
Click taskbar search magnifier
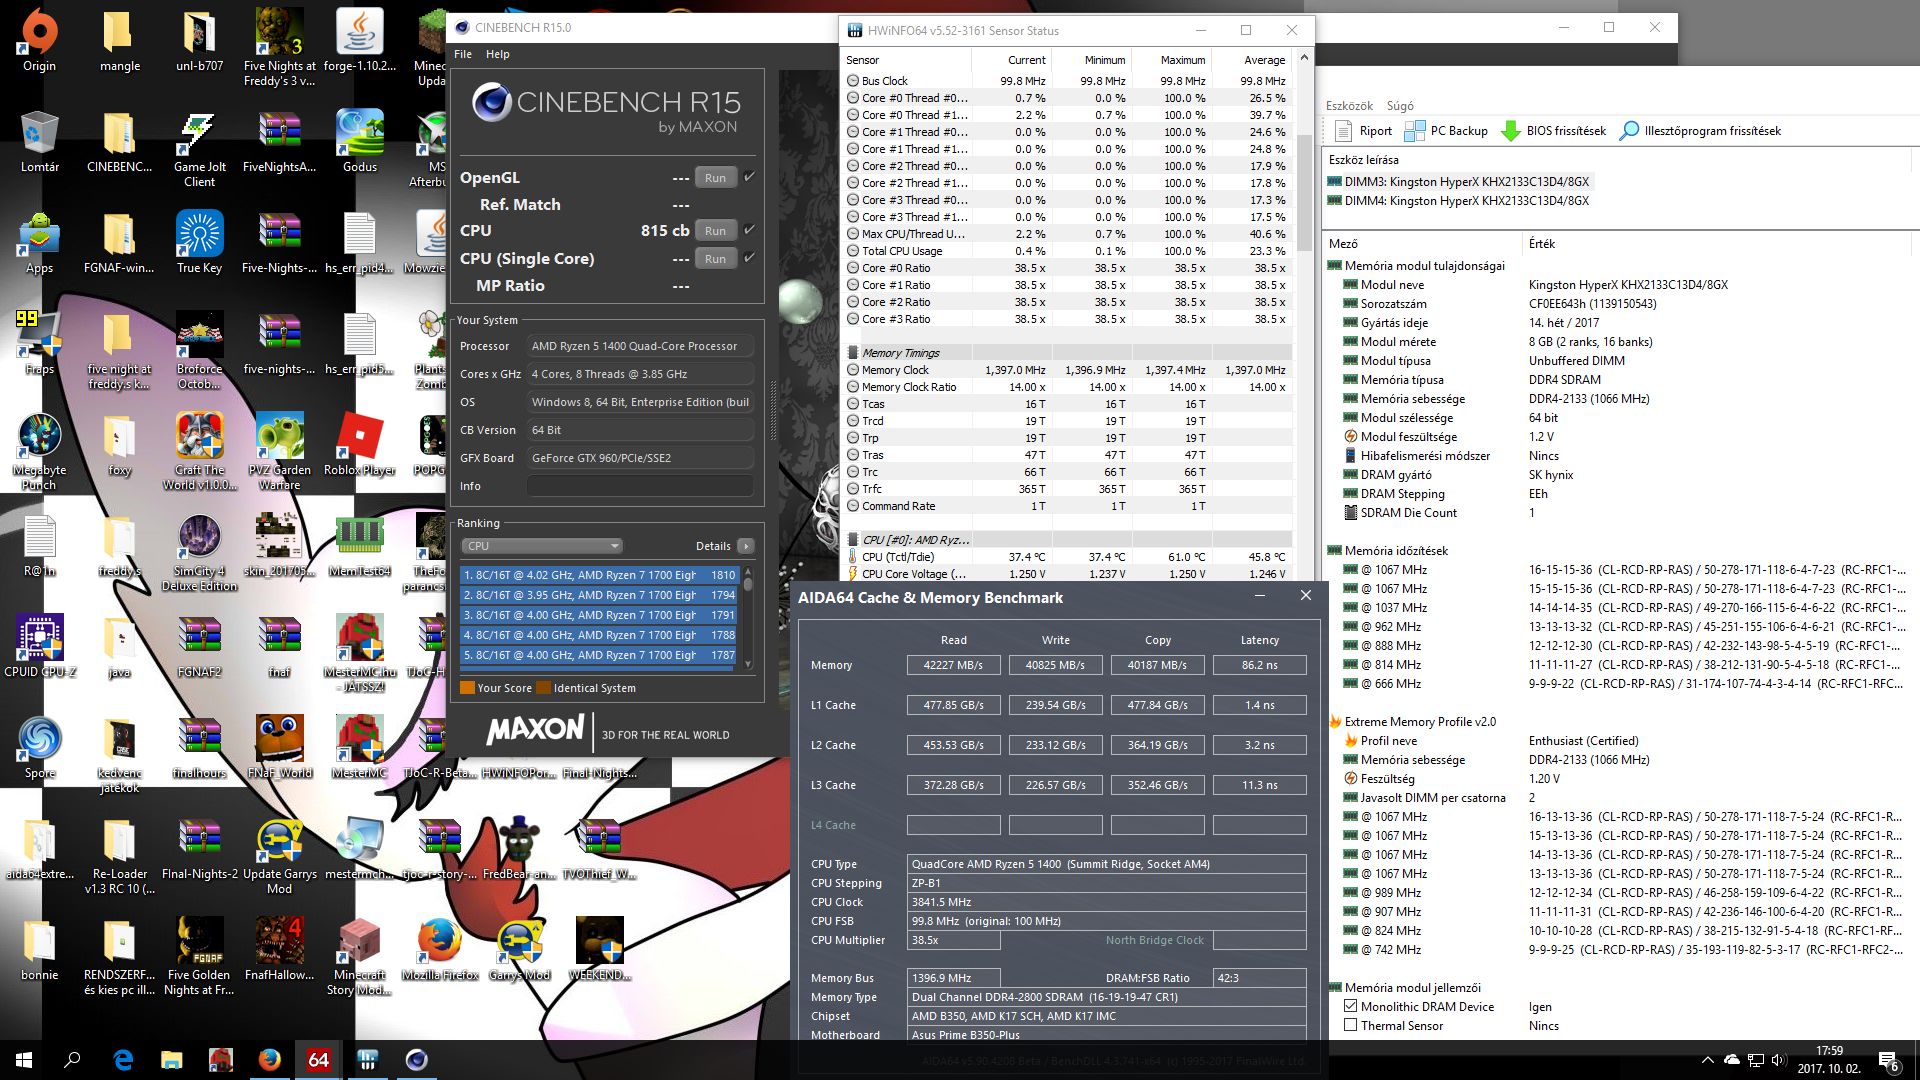coord(72,1060)
